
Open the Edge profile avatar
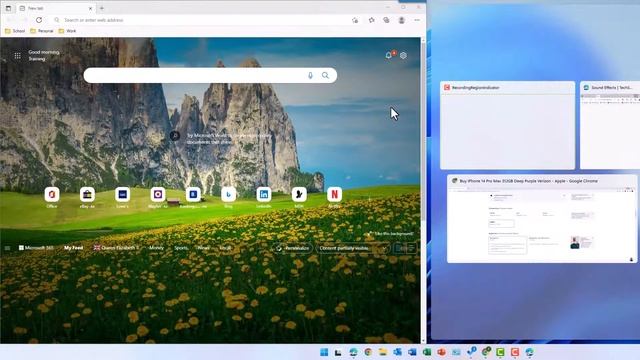point(402,20)
